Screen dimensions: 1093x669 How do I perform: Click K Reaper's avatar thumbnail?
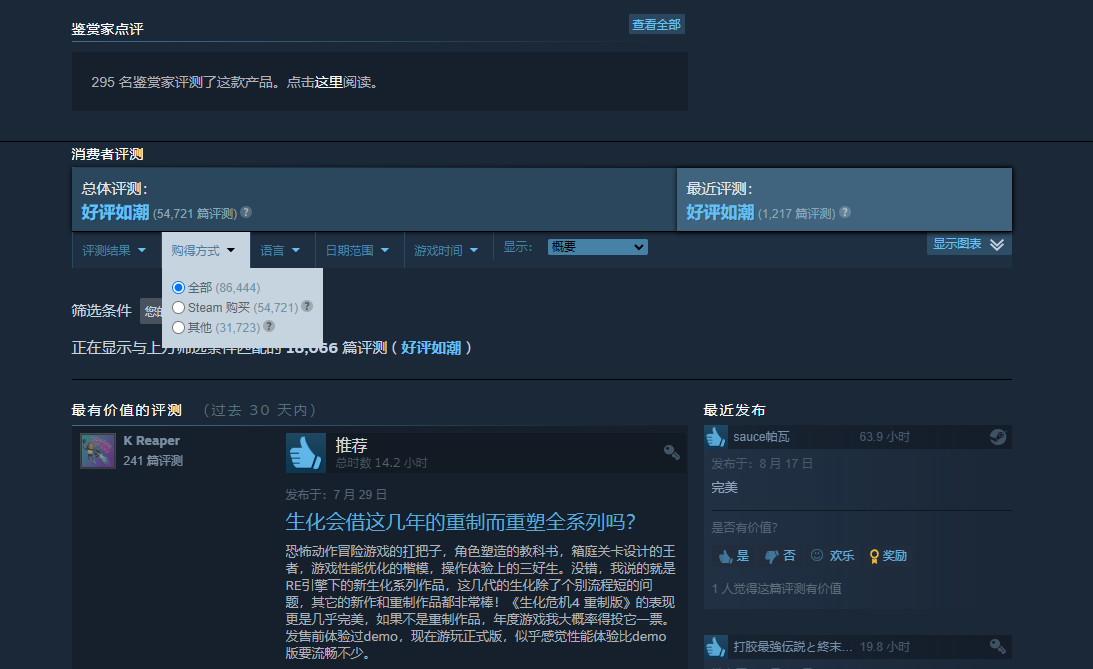click(x=98, y=451)
